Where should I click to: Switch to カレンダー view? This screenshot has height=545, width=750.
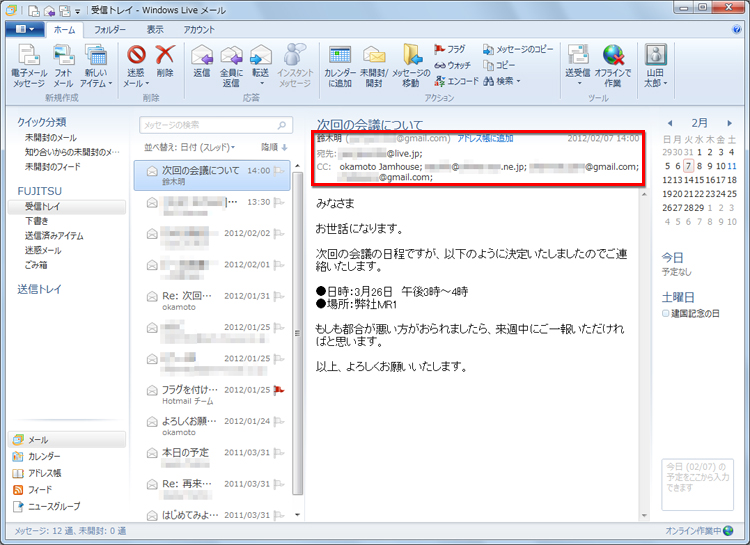[37, 456]
